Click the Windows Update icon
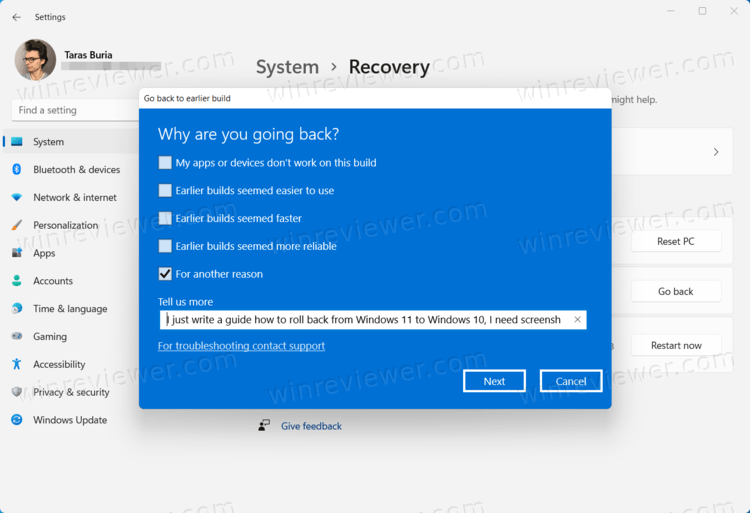This screenshot has width=750, height=513. click(x=17, y=420)
